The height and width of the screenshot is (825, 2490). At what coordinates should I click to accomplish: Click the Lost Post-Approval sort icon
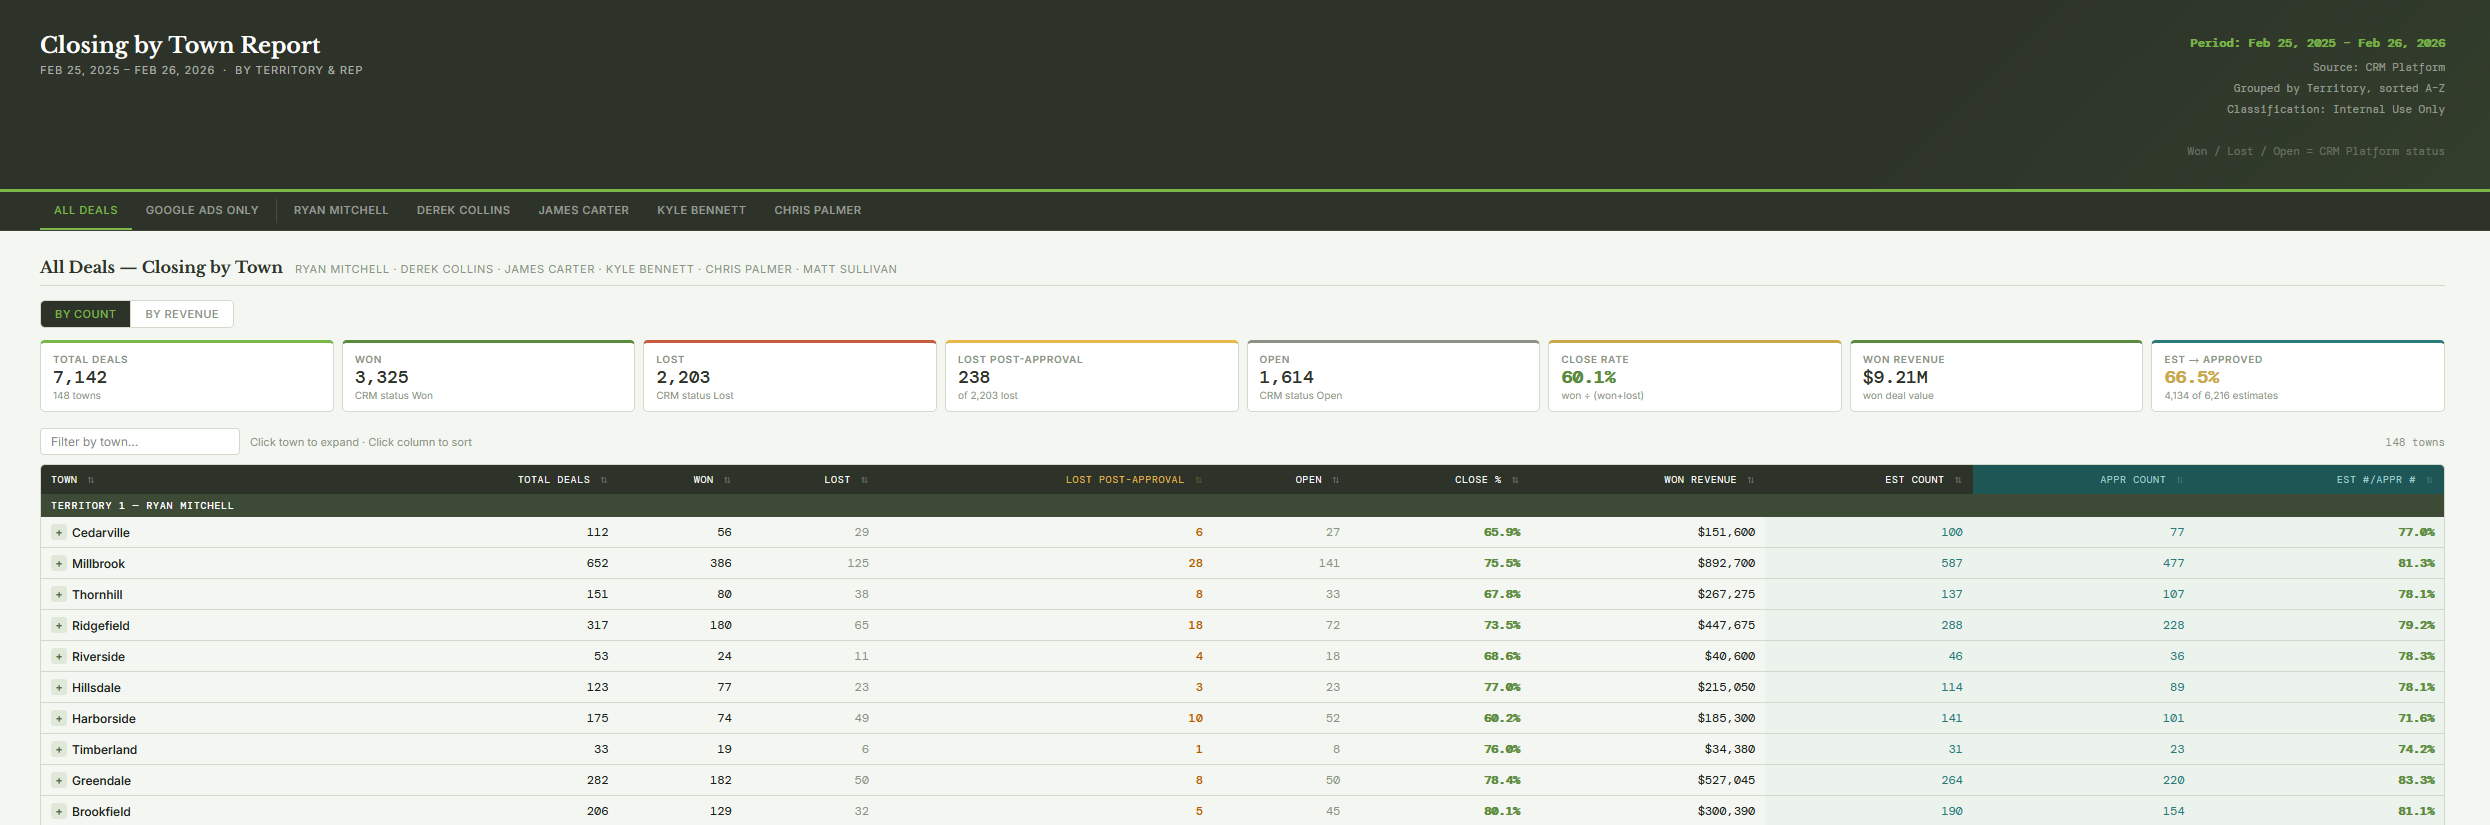tap(1198, 480)
